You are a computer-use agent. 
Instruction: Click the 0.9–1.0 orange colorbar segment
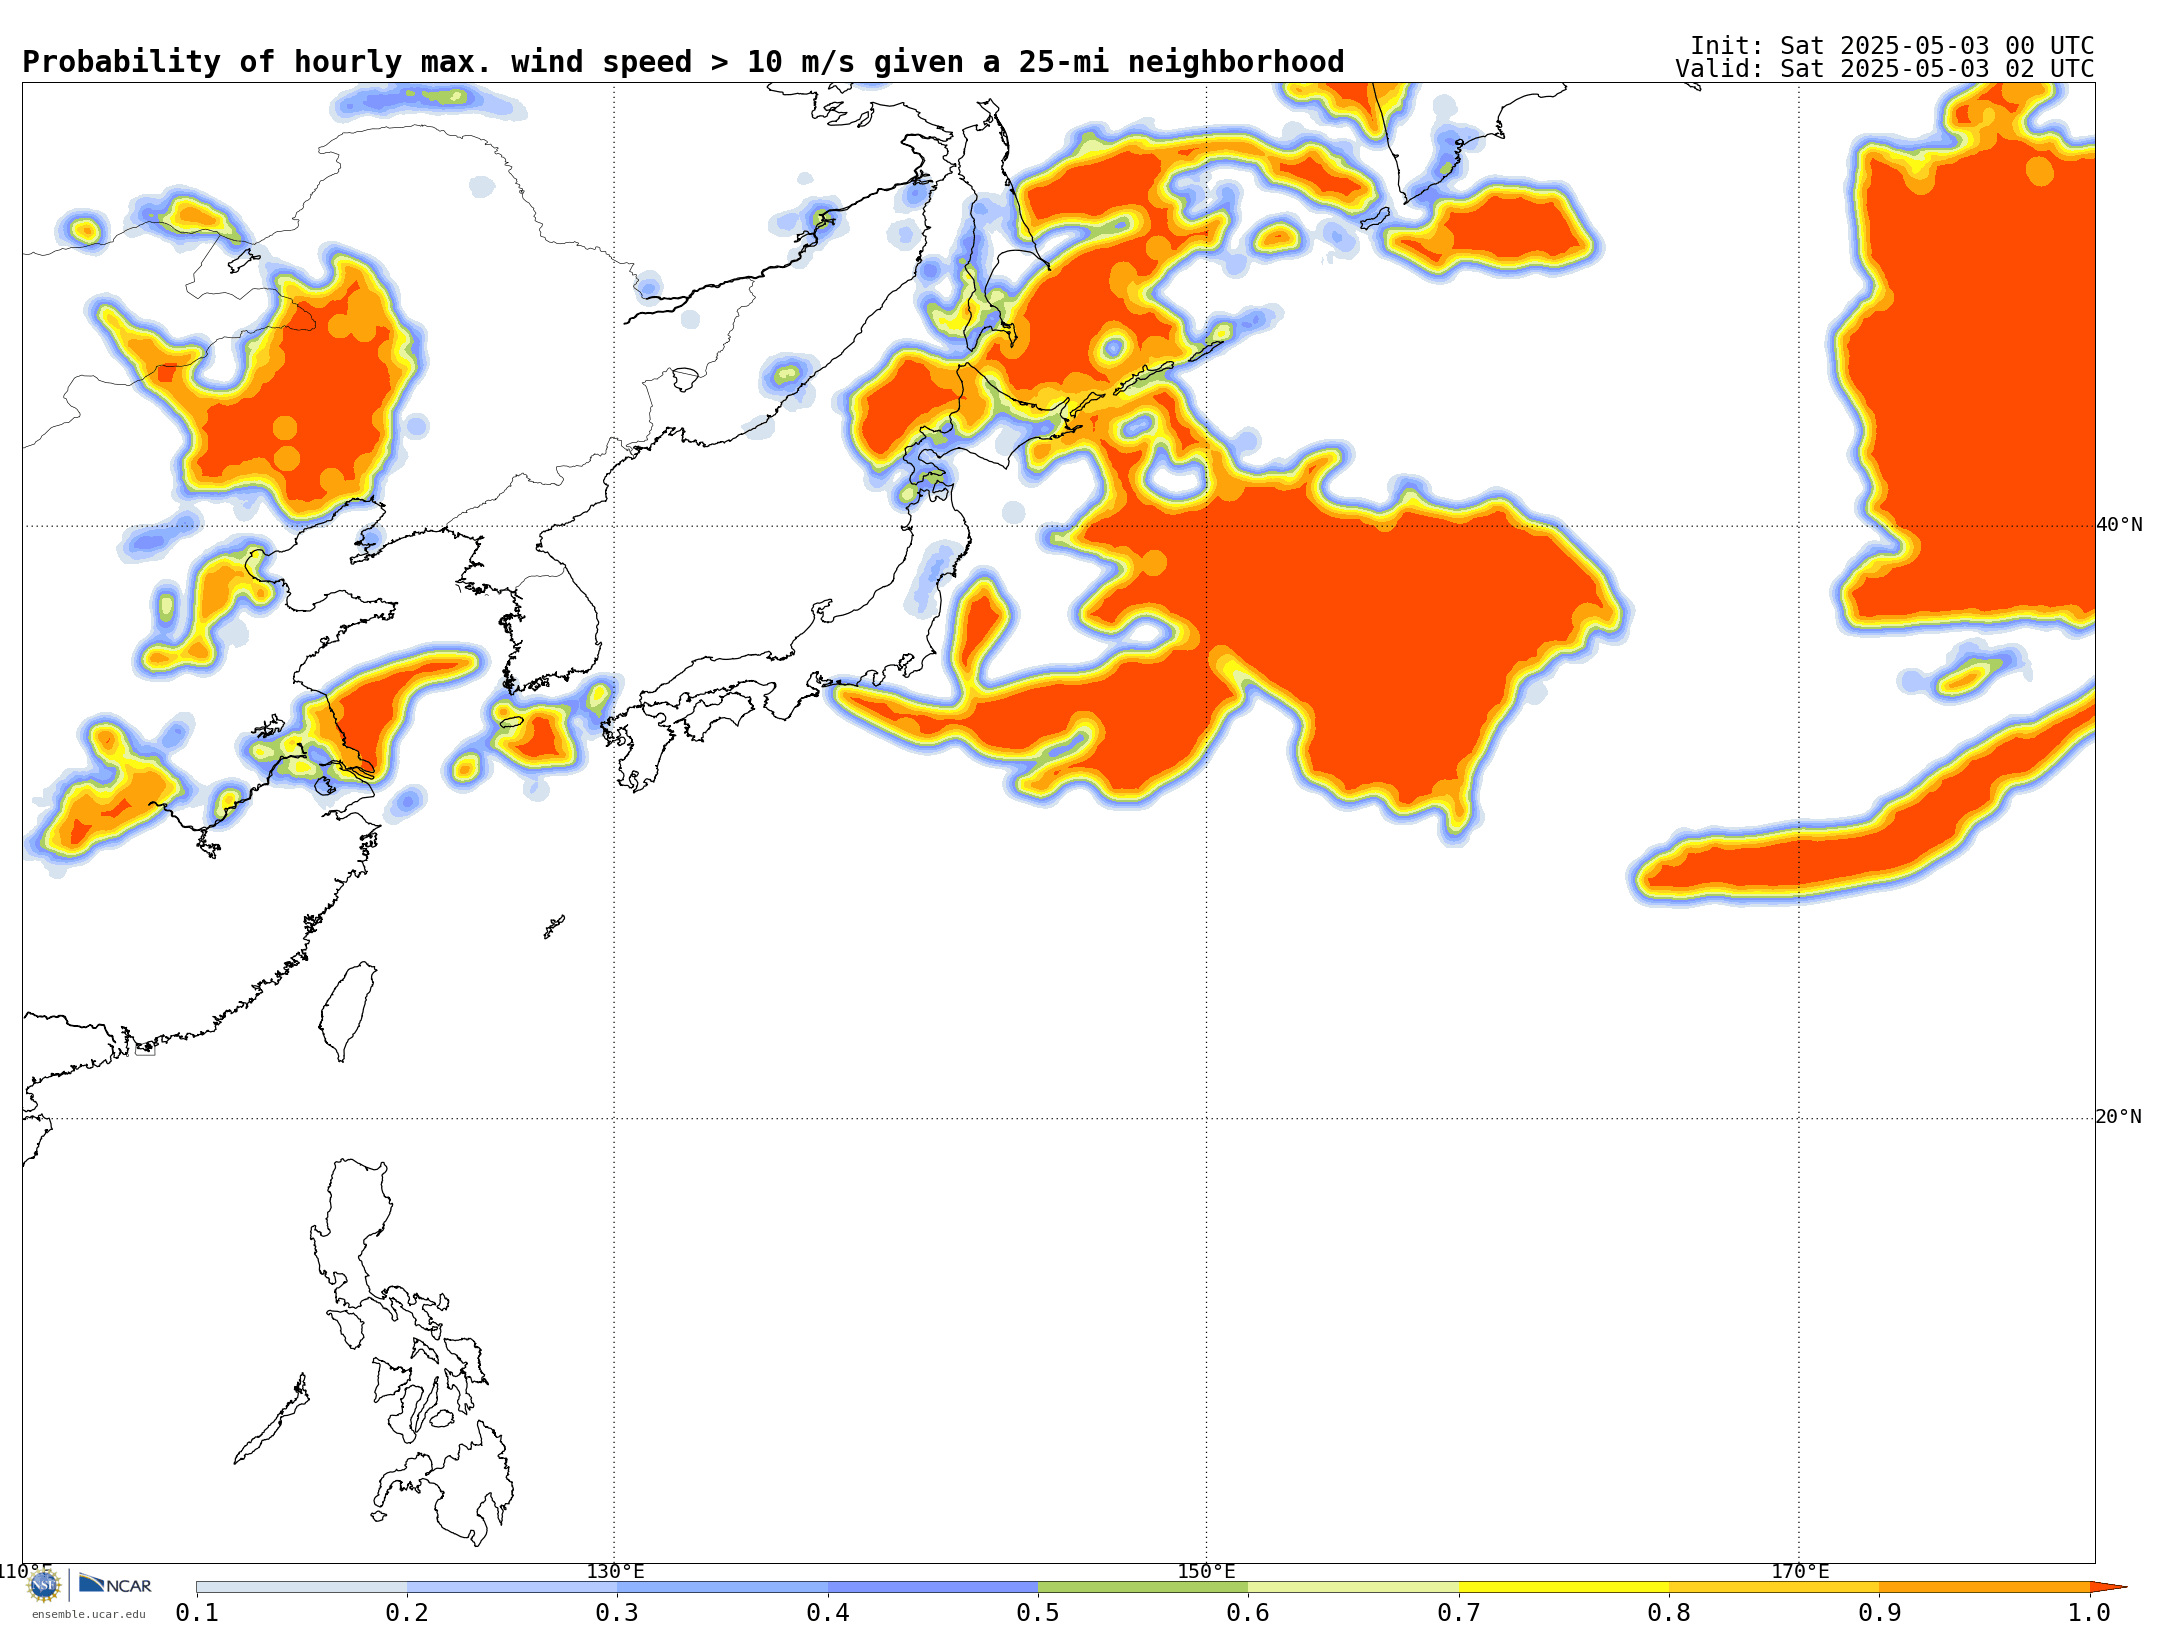coord(1985,1587)
